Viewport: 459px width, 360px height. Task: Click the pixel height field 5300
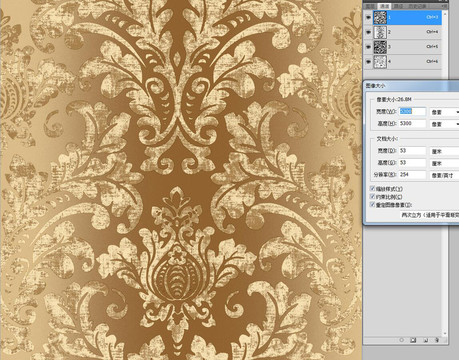coord(412,123)
